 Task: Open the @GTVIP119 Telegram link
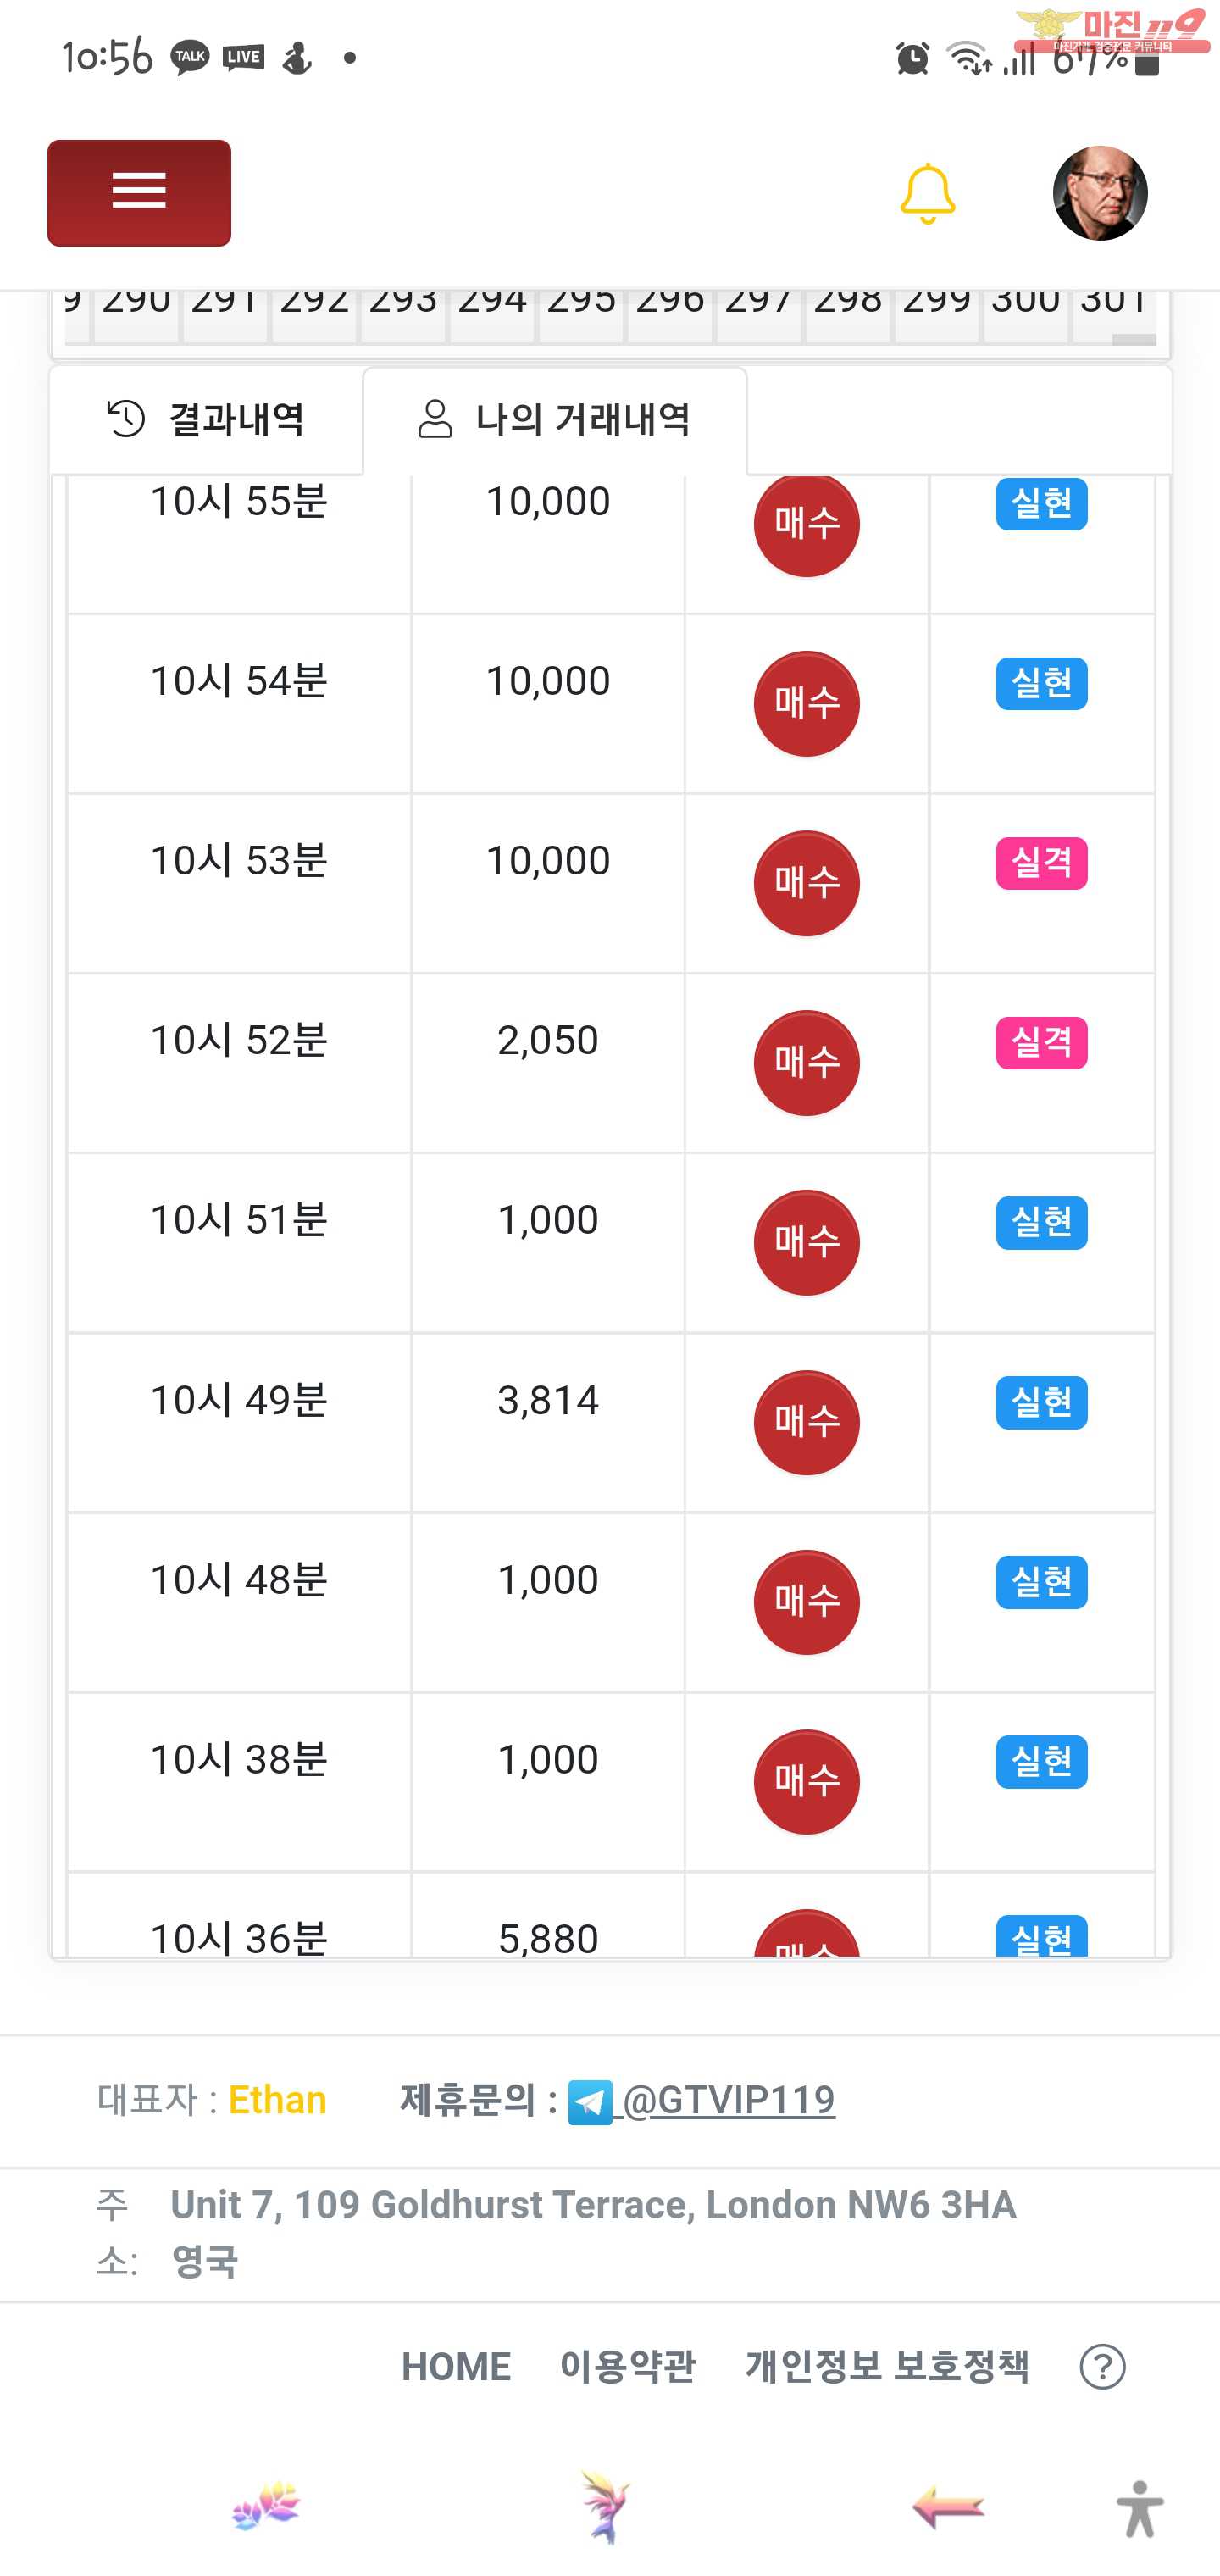(x=729, y=2100)
